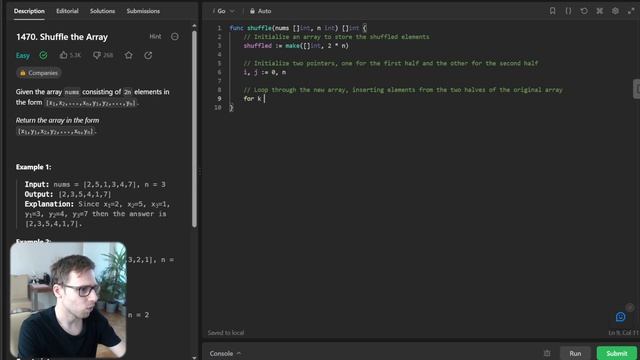This screenshot has width=640, height=360.
Task: Click the share problem icon
Action: click(x=148, y=55)
